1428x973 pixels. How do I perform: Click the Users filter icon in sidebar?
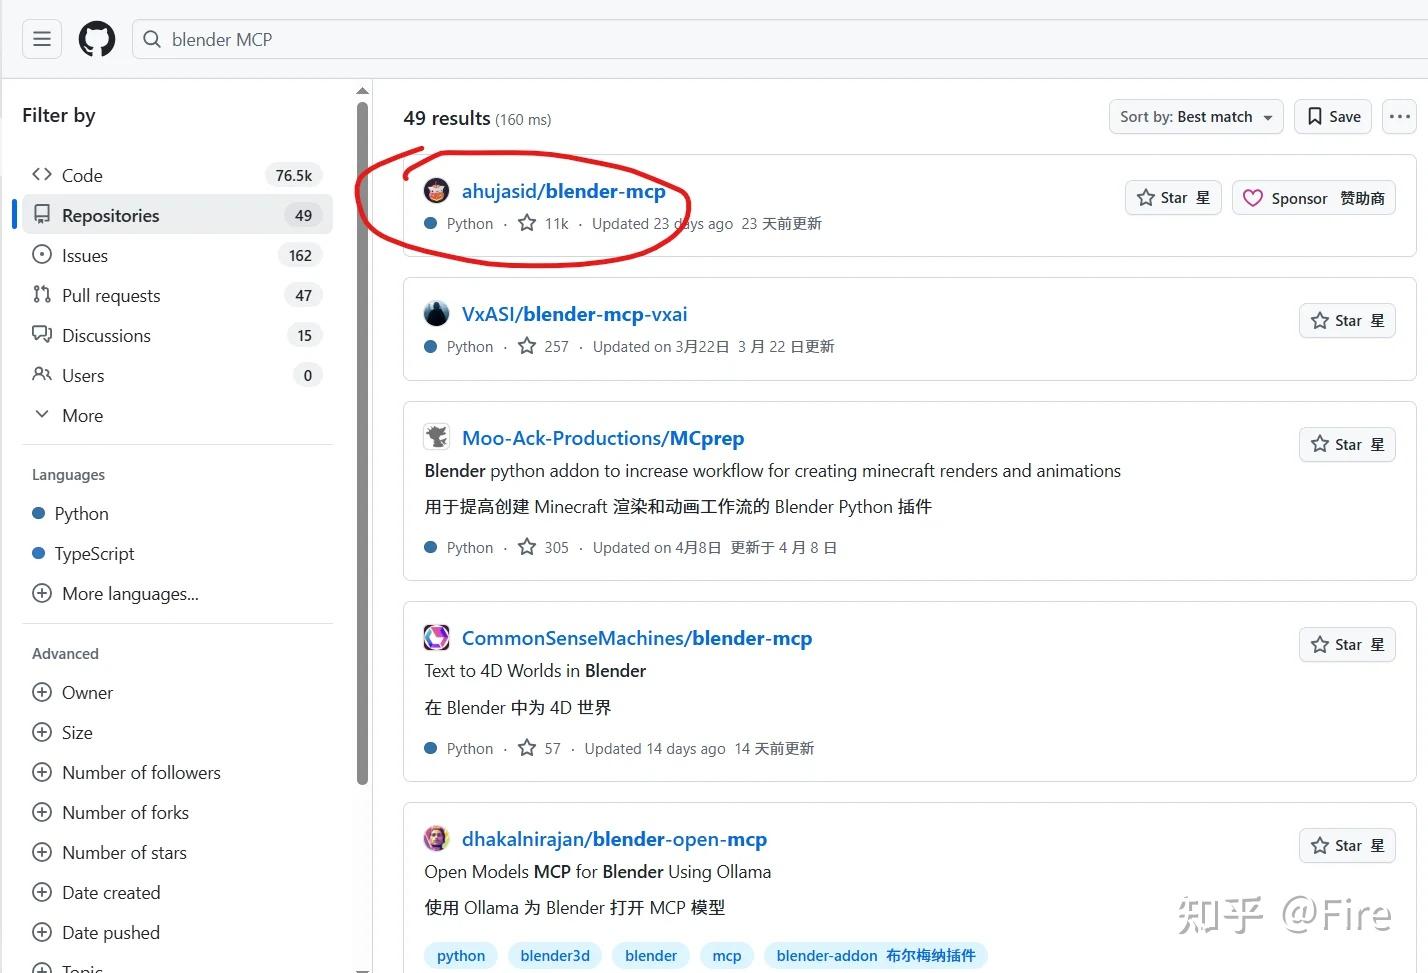(x=41, y=375)
